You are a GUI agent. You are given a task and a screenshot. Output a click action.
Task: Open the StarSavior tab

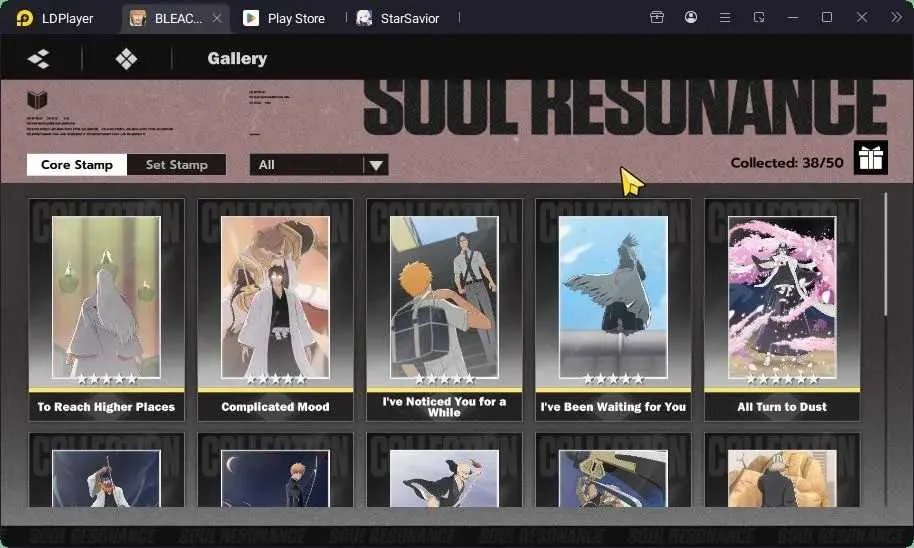(398, 19)
